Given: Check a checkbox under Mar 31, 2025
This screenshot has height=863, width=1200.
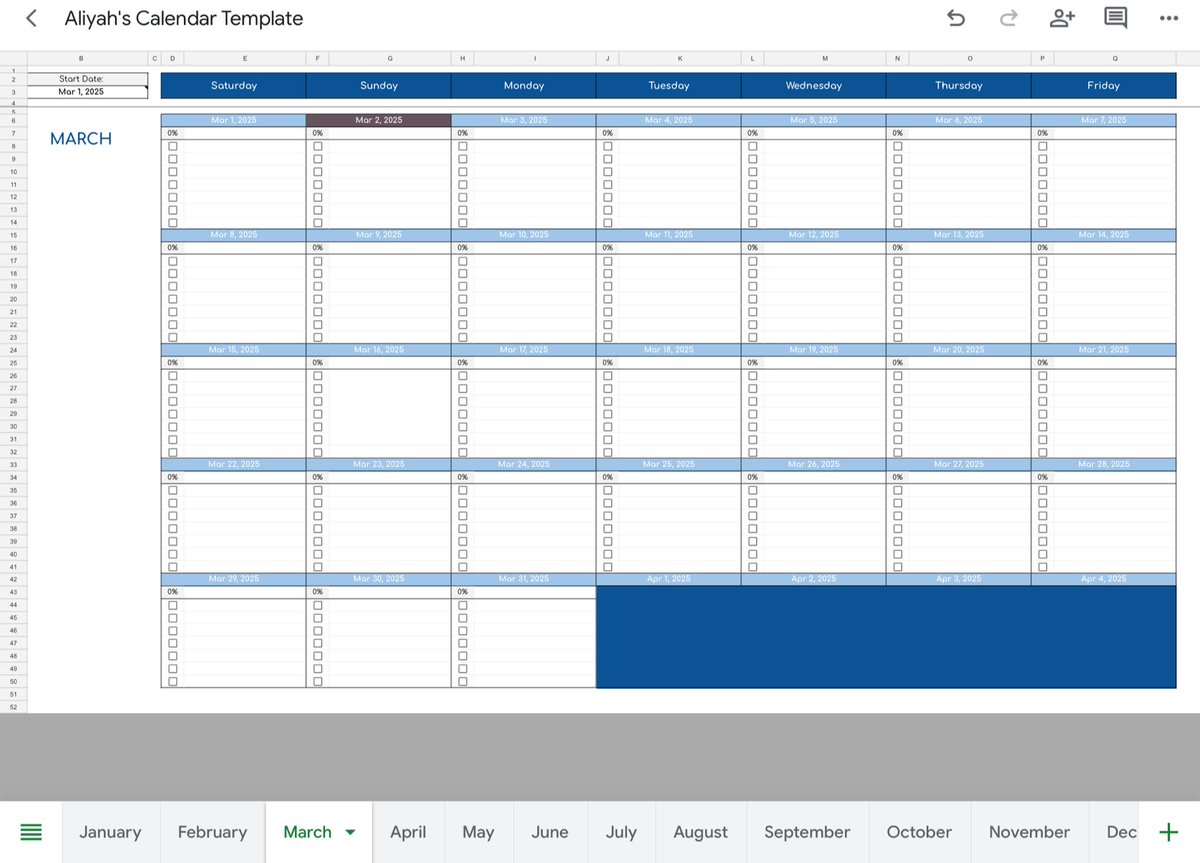Looking at the screenshot, I should (462, 604).
